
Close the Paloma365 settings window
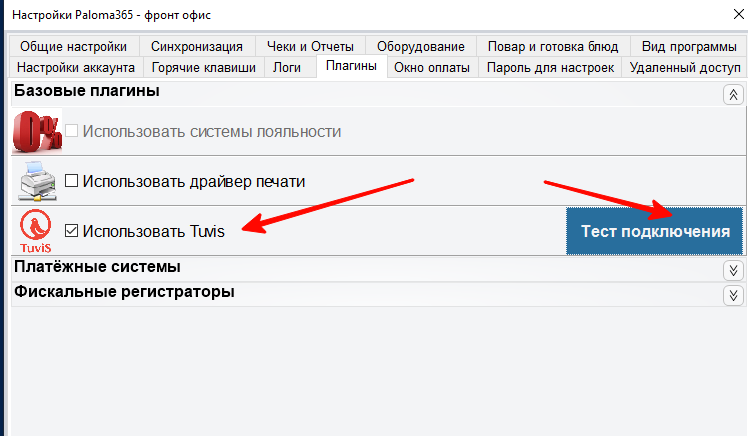(738, 14)
